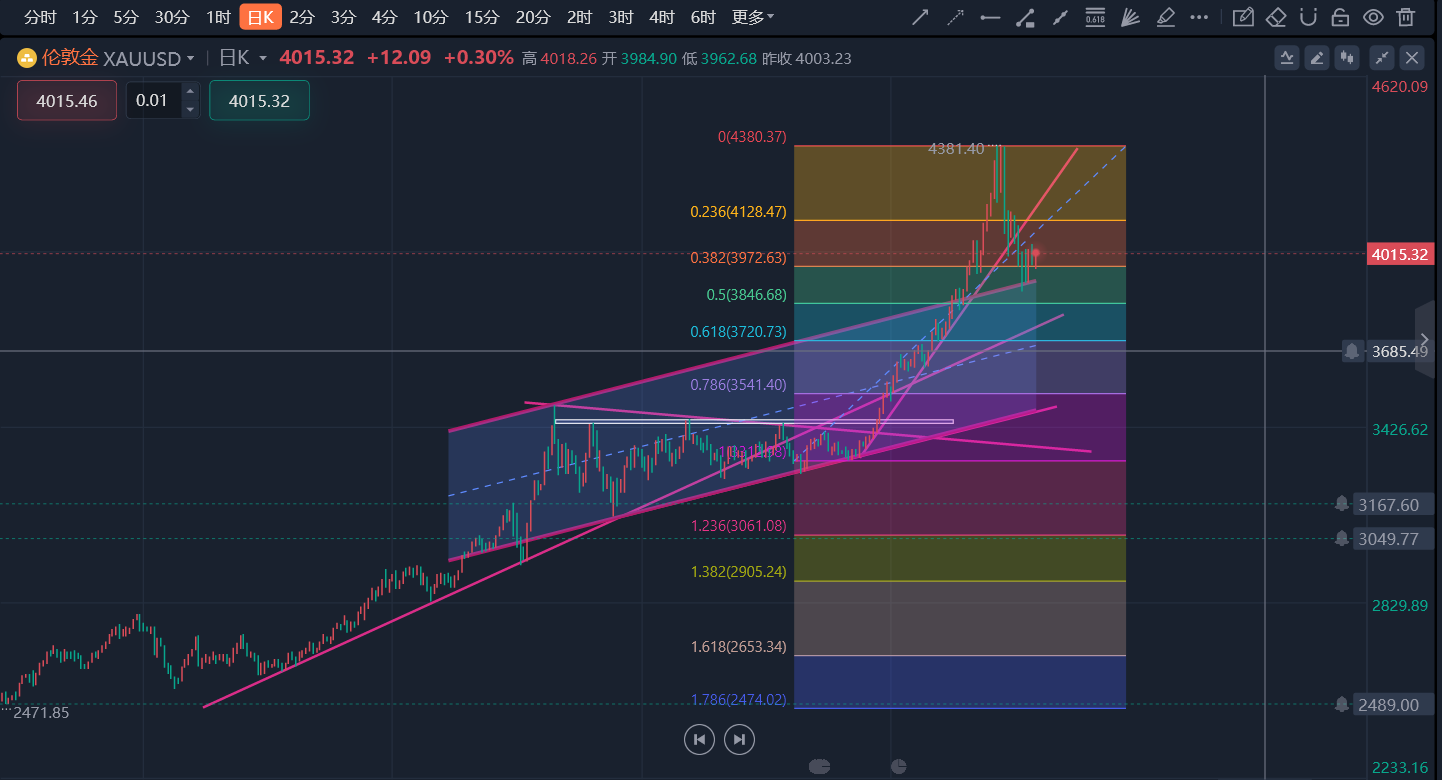
Task: Toggle the lock drawings padlock
Action: pyautogui.click(x=1340, y=17)
